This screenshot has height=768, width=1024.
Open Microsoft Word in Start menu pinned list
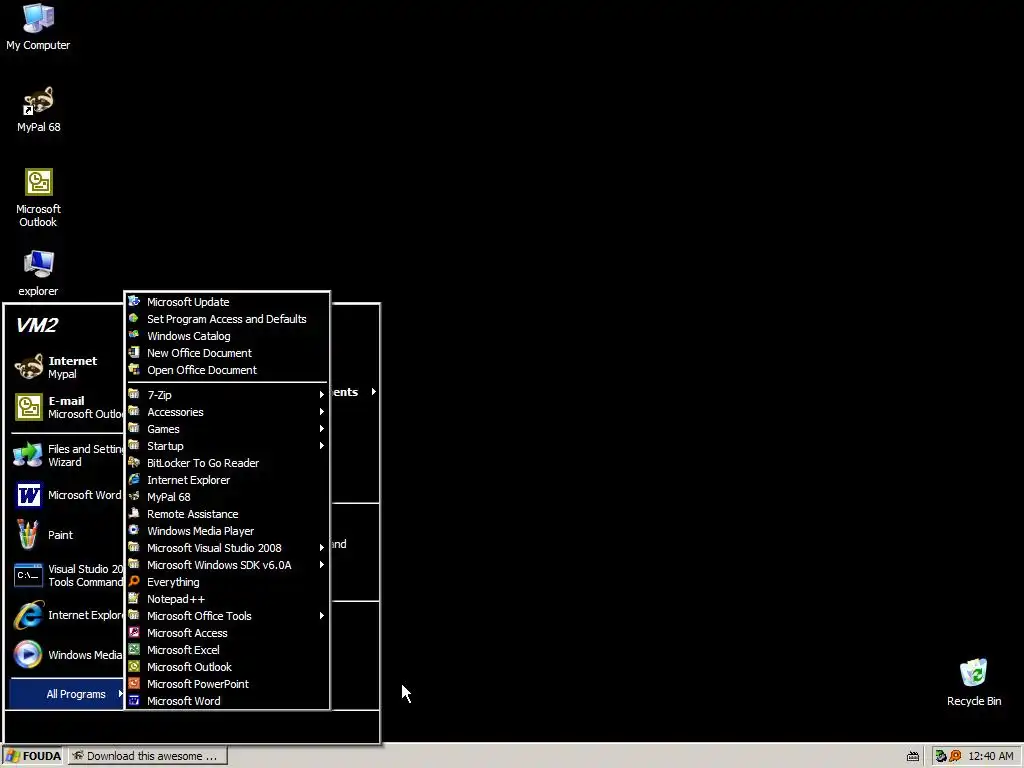click(67, 495)
